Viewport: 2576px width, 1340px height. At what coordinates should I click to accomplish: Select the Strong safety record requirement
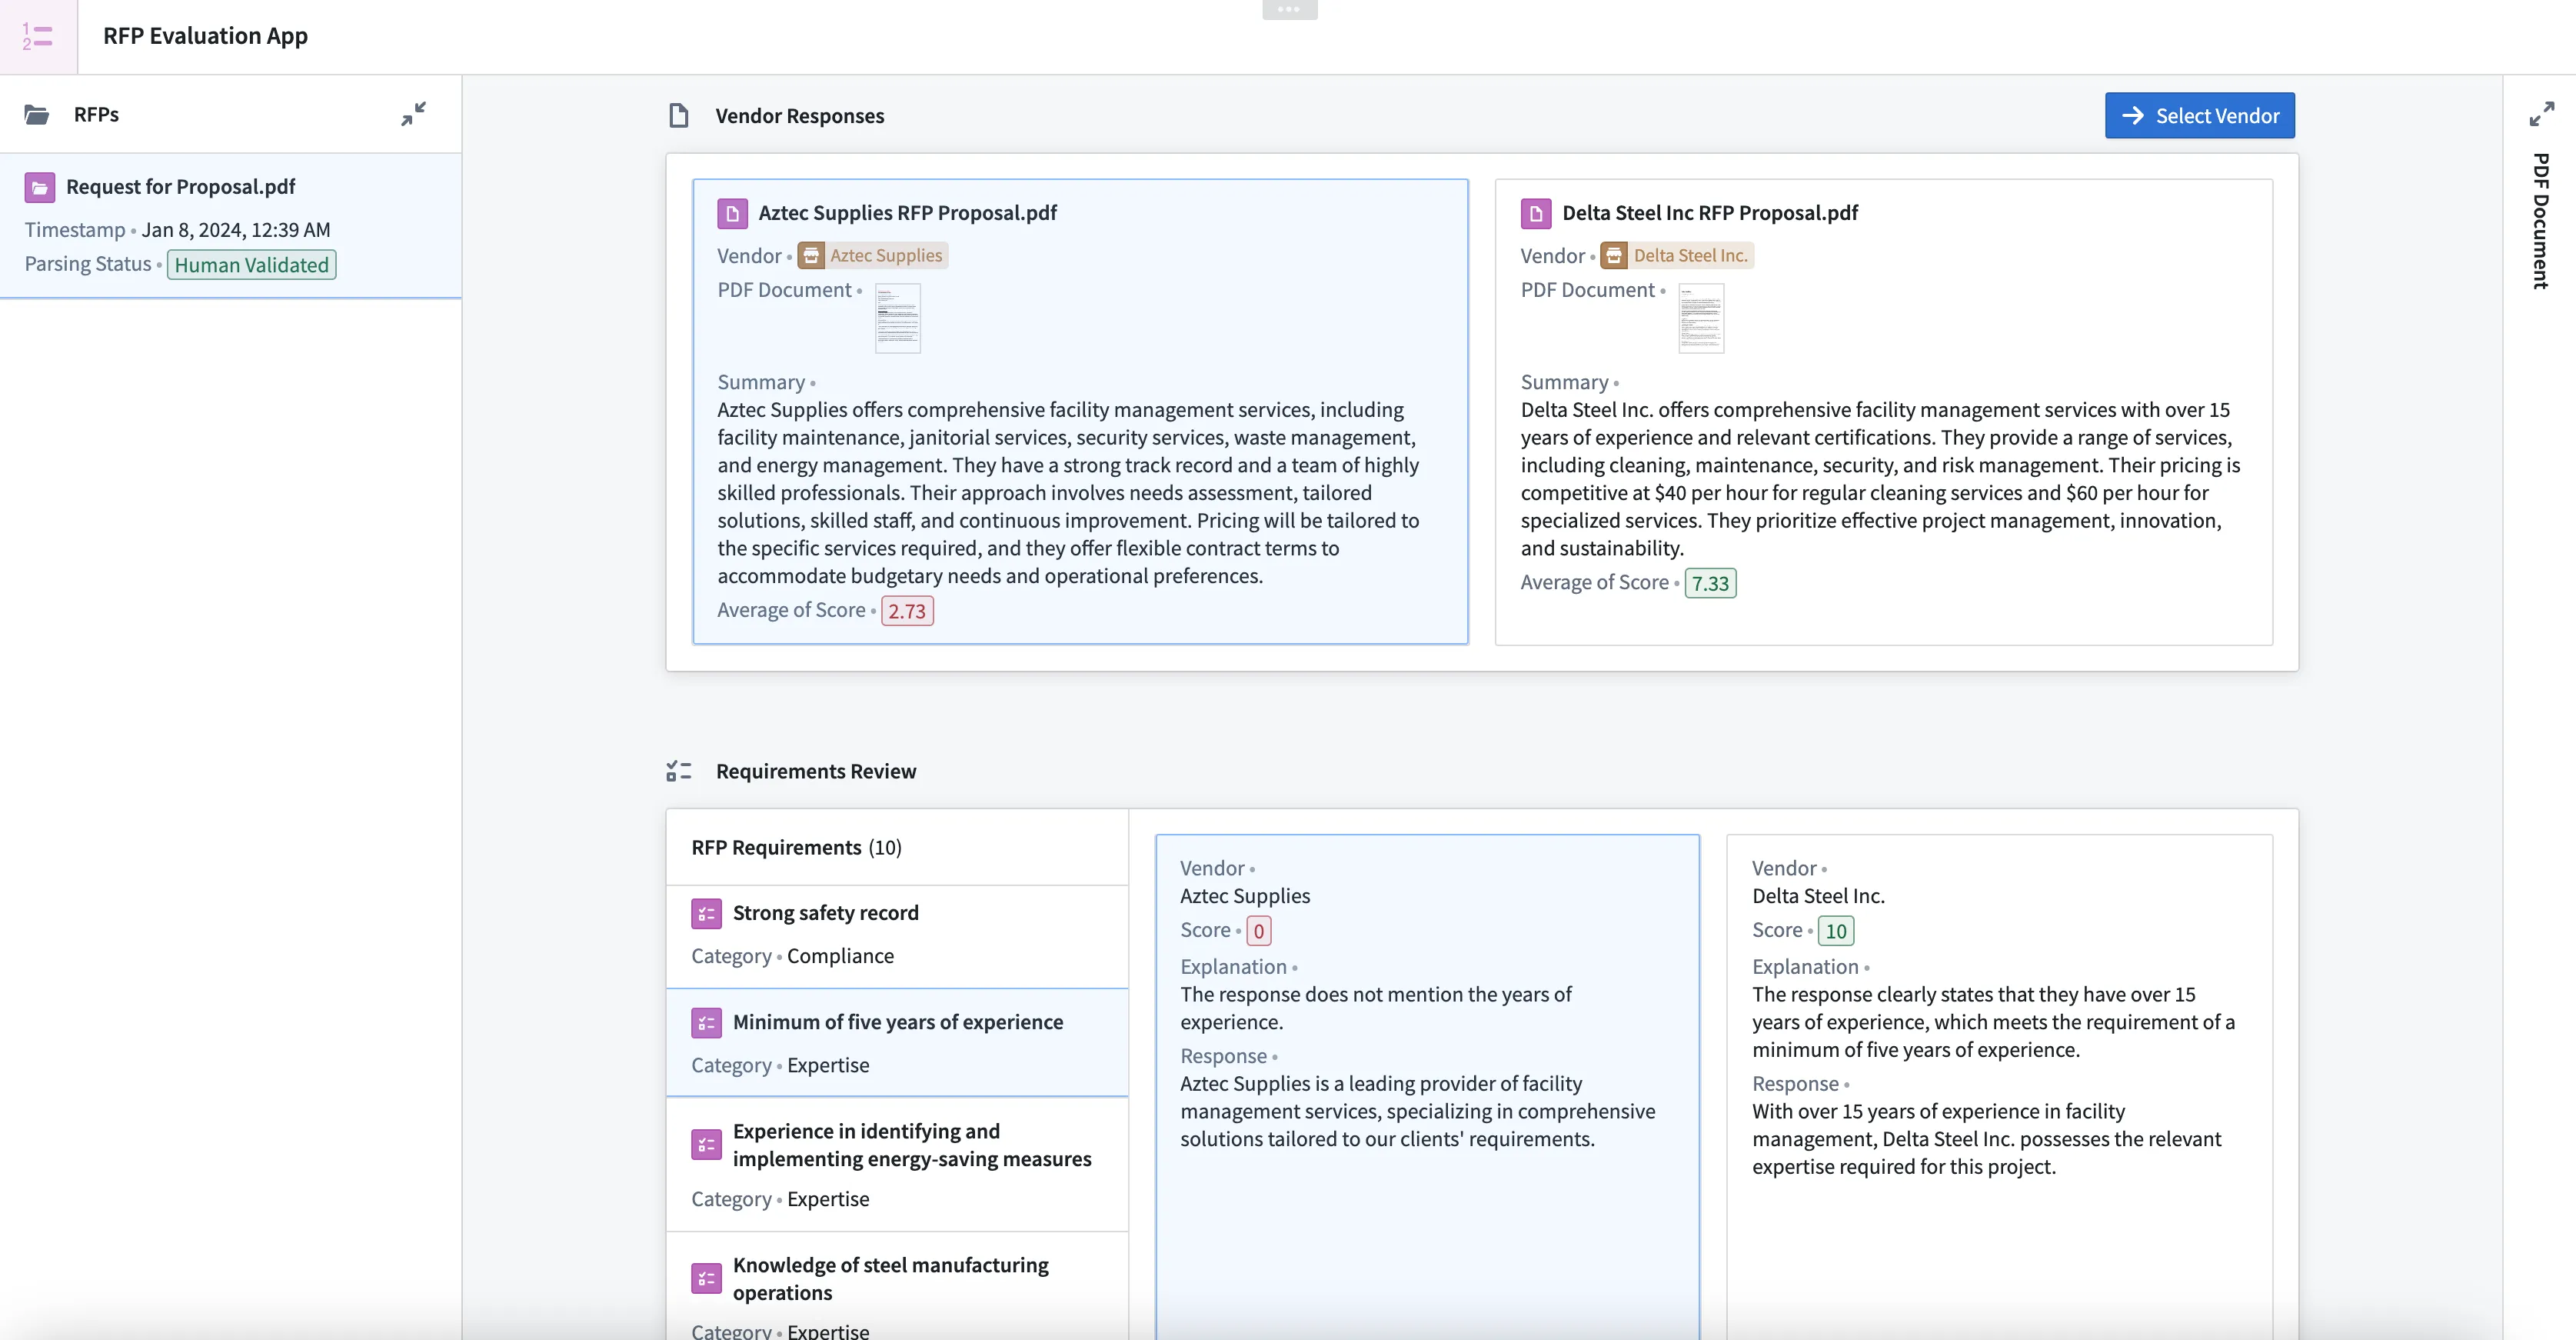tap(825, 913)
